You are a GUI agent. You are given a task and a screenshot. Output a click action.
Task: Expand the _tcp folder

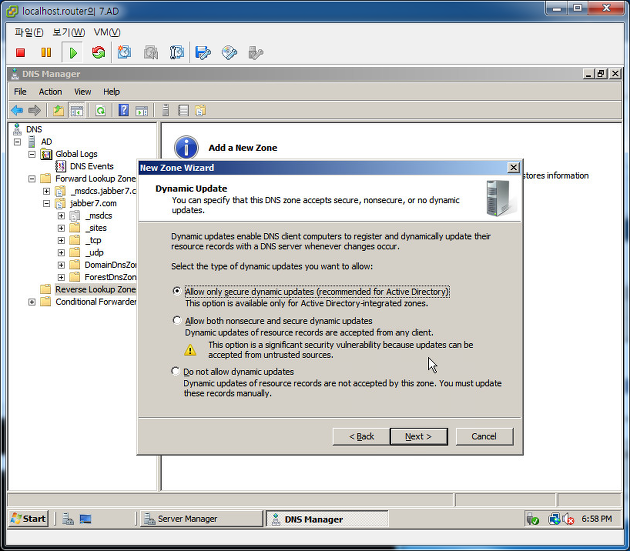pyautogui.click(x=61, y=240)
